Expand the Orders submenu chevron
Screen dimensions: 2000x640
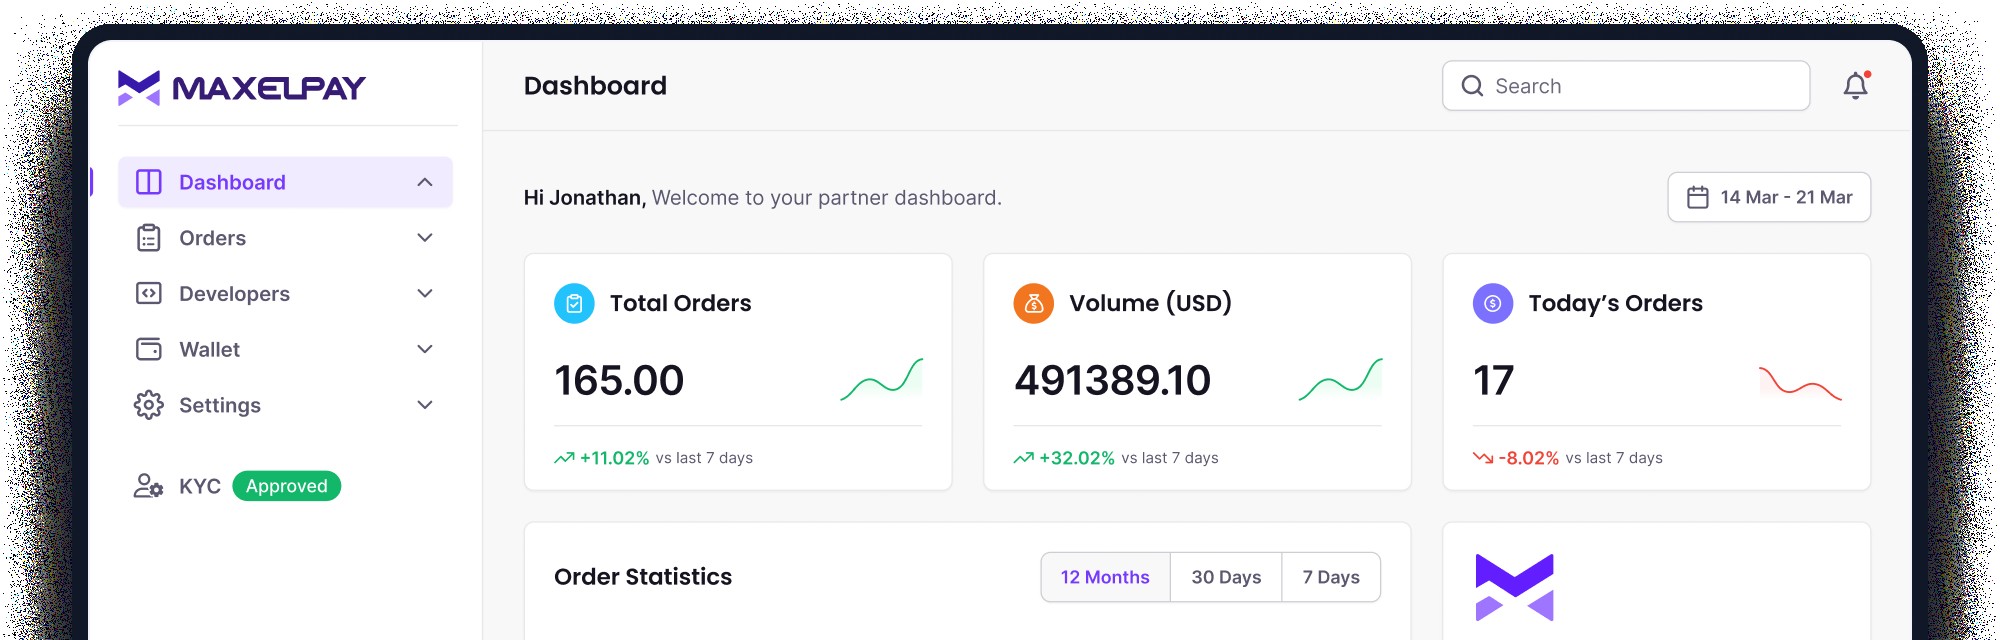pyautogui.click(x=425, y=238)
